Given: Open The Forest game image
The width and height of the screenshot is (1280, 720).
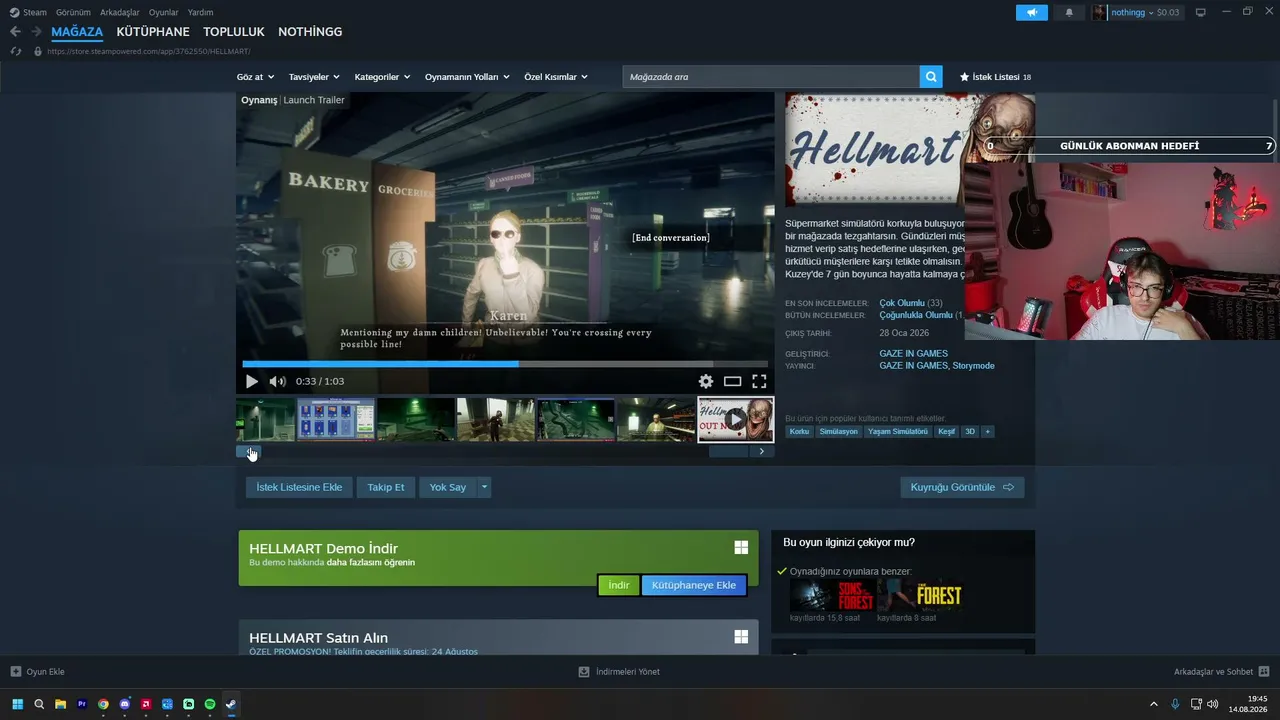Looking at the screenshot, I should point(919,595).
